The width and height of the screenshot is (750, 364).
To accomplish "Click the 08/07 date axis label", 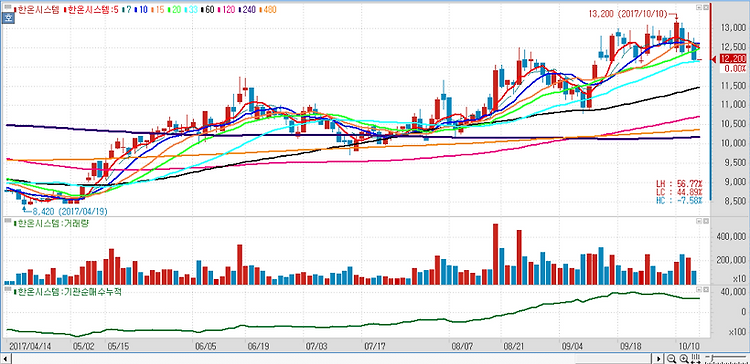I will pos(462,345).
